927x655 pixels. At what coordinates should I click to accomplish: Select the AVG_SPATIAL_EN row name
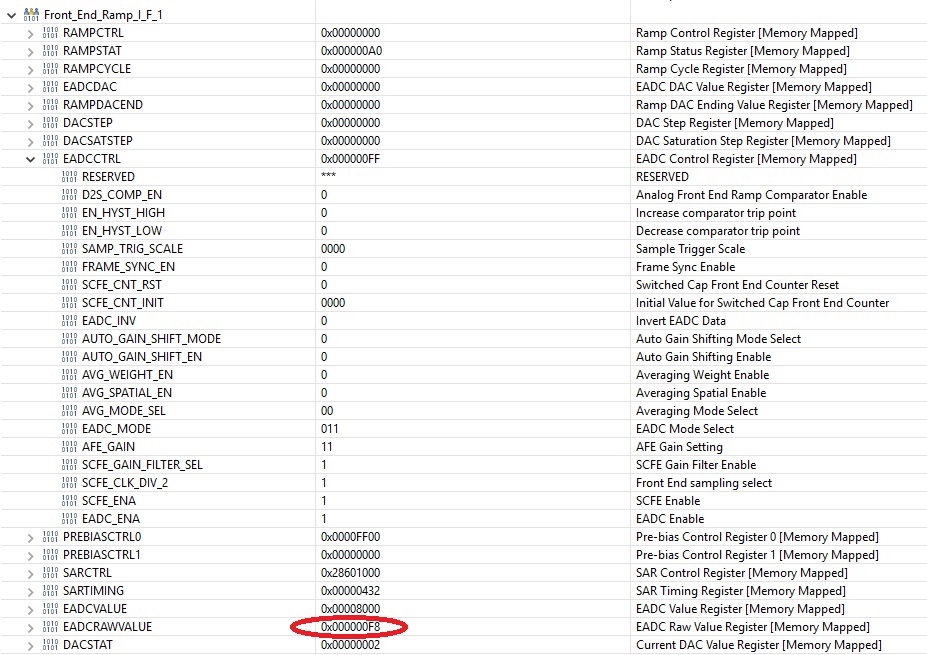click(x=127, y=393)
